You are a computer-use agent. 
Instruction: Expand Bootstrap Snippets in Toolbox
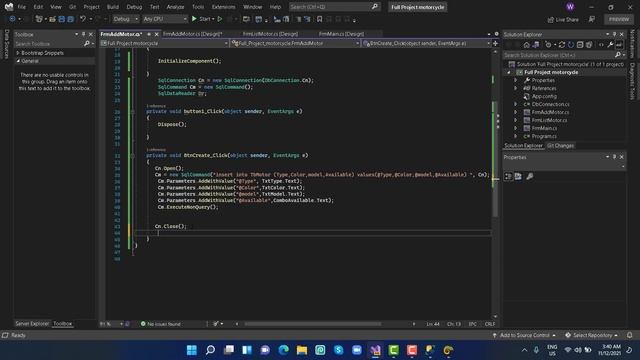tap(18, 53)
